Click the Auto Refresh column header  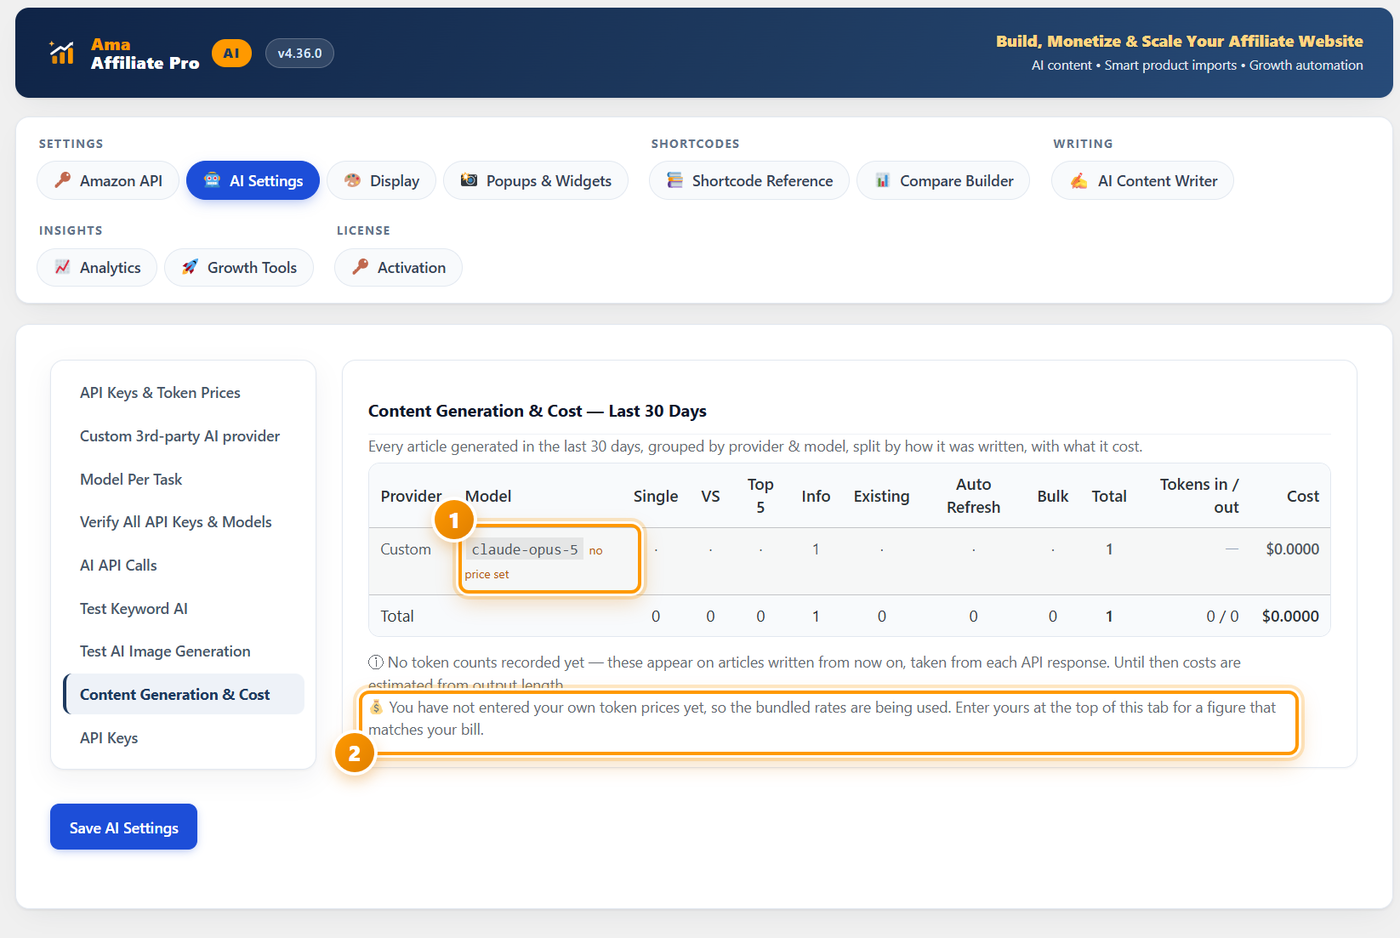(x=973, y=496)
